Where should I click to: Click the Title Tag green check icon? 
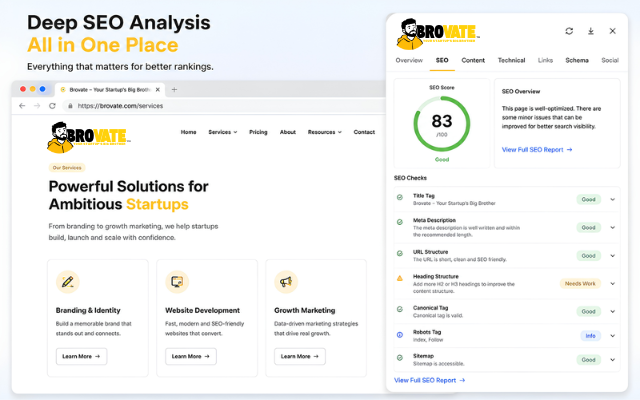[x=400, y=198]
